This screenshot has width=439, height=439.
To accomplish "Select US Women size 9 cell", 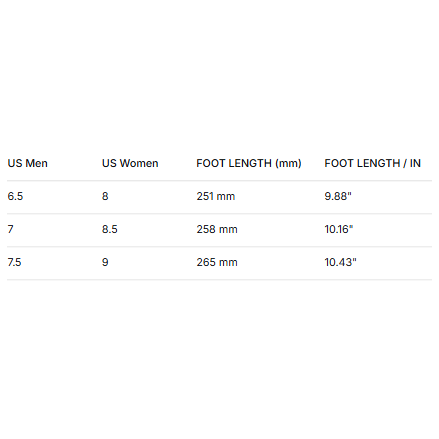I will coord(105,262).
